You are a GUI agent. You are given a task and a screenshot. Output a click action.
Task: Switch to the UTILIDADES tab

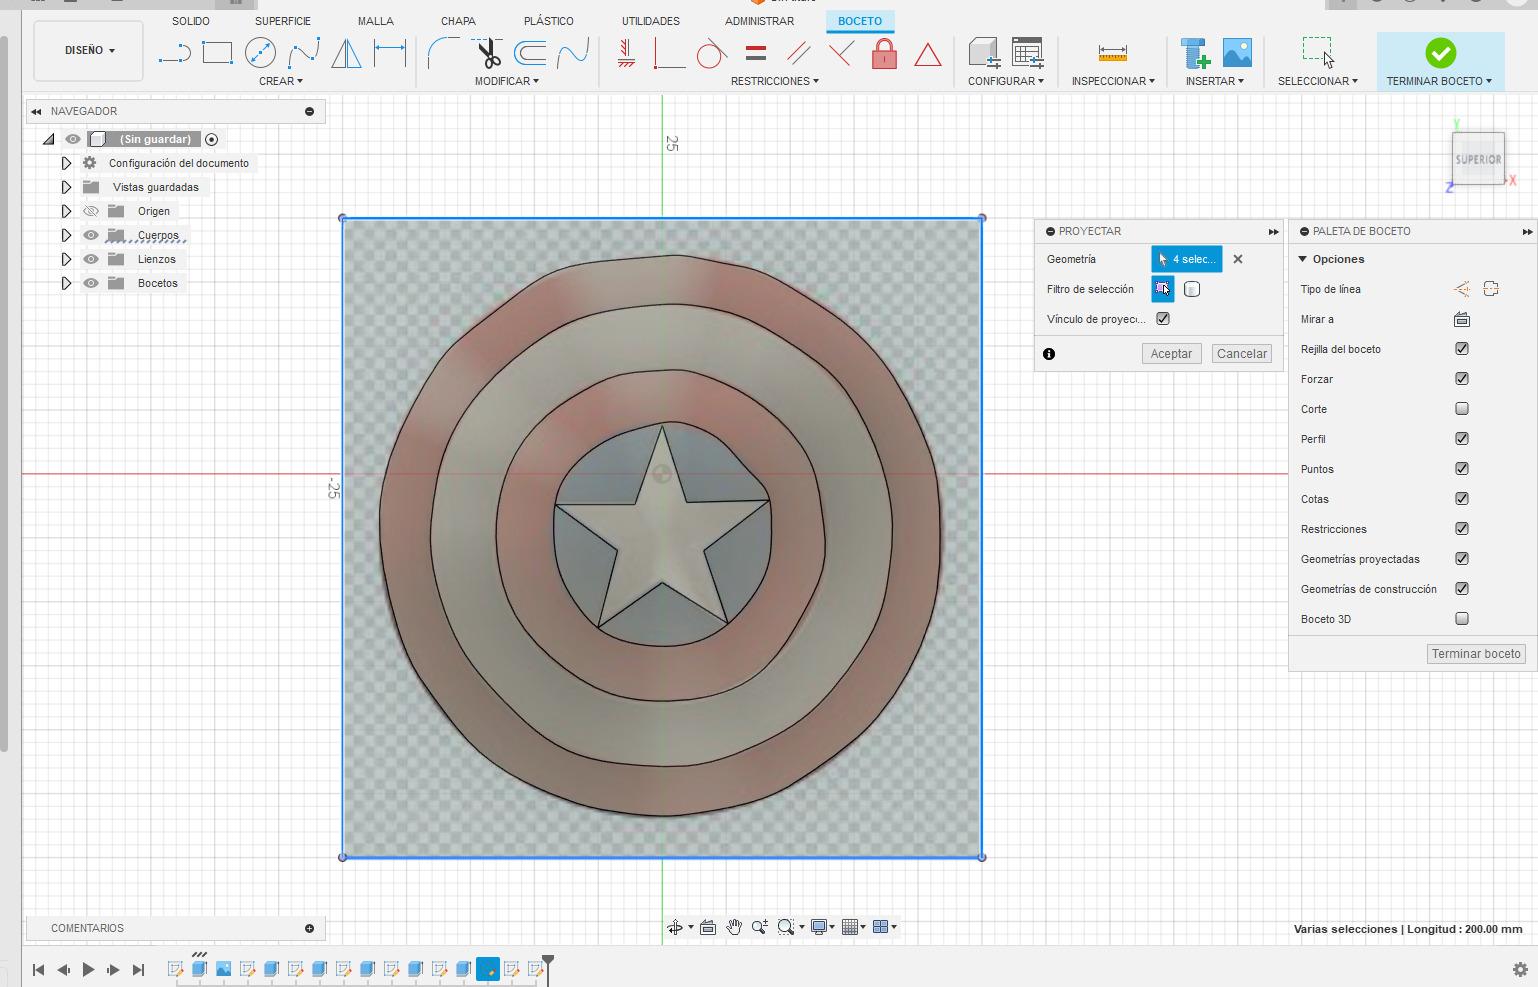click(x=651, y=21)
